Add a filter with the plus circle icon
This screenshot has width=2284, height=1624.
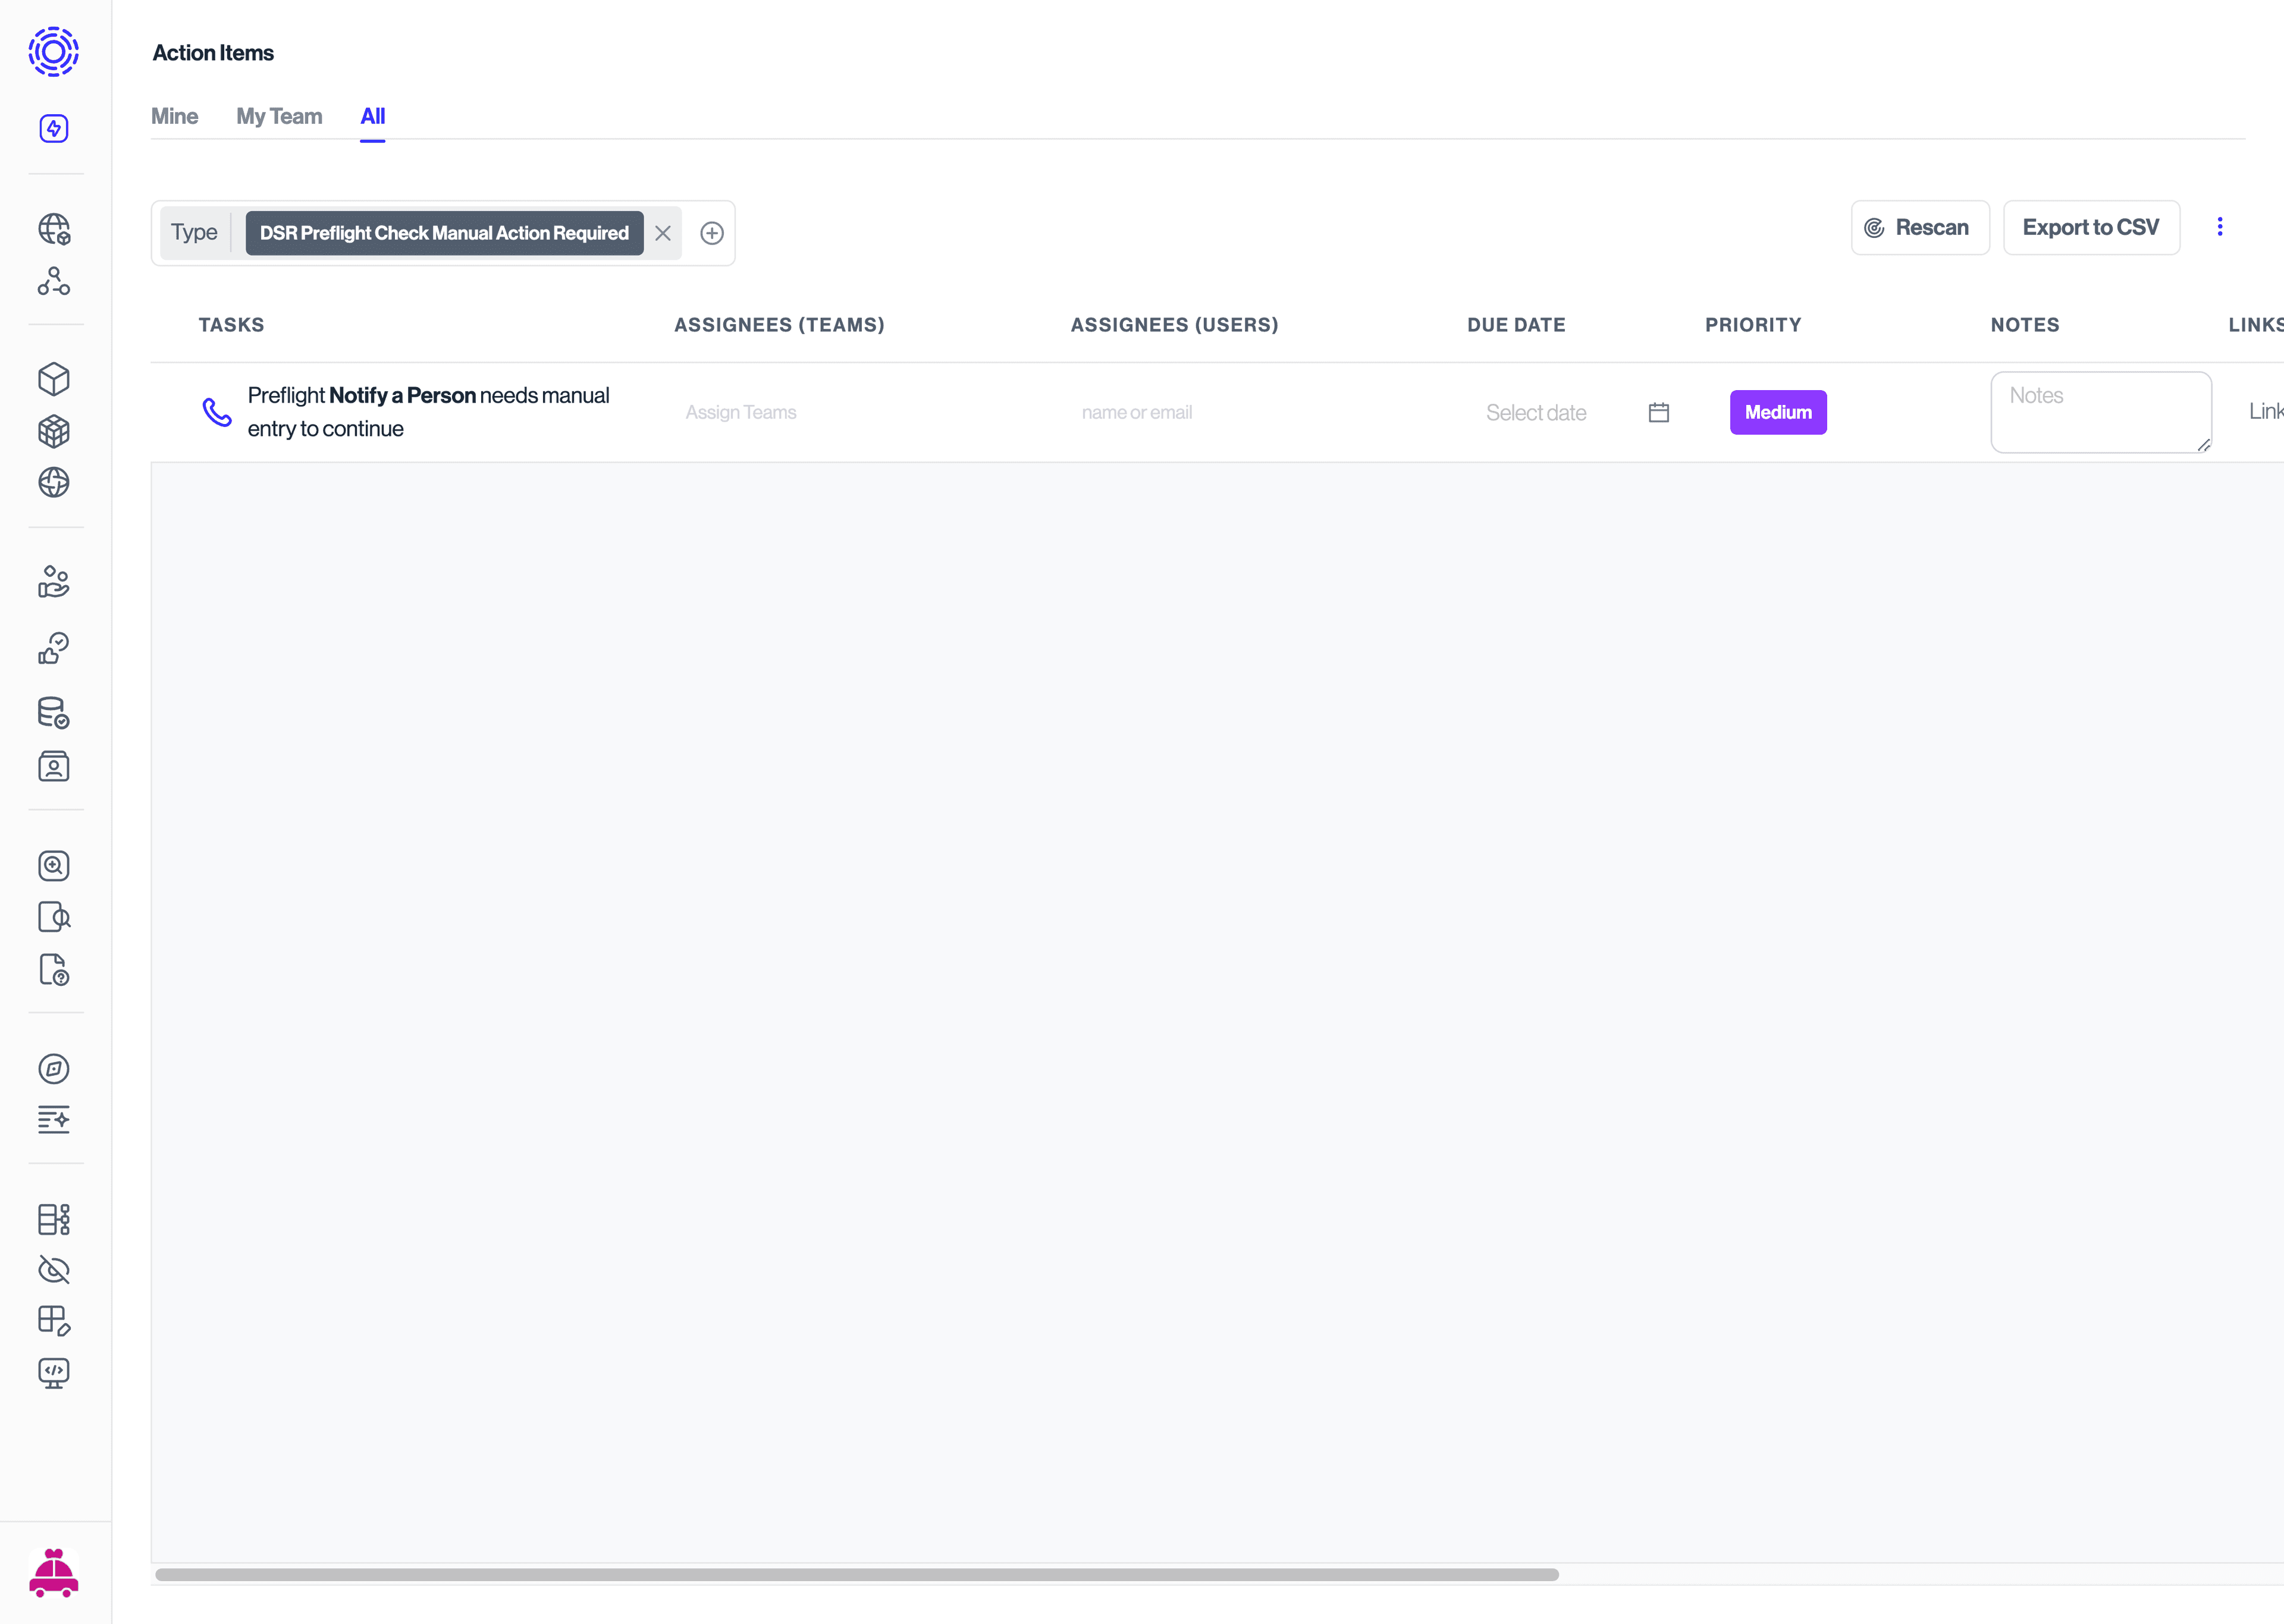point(712,233)
